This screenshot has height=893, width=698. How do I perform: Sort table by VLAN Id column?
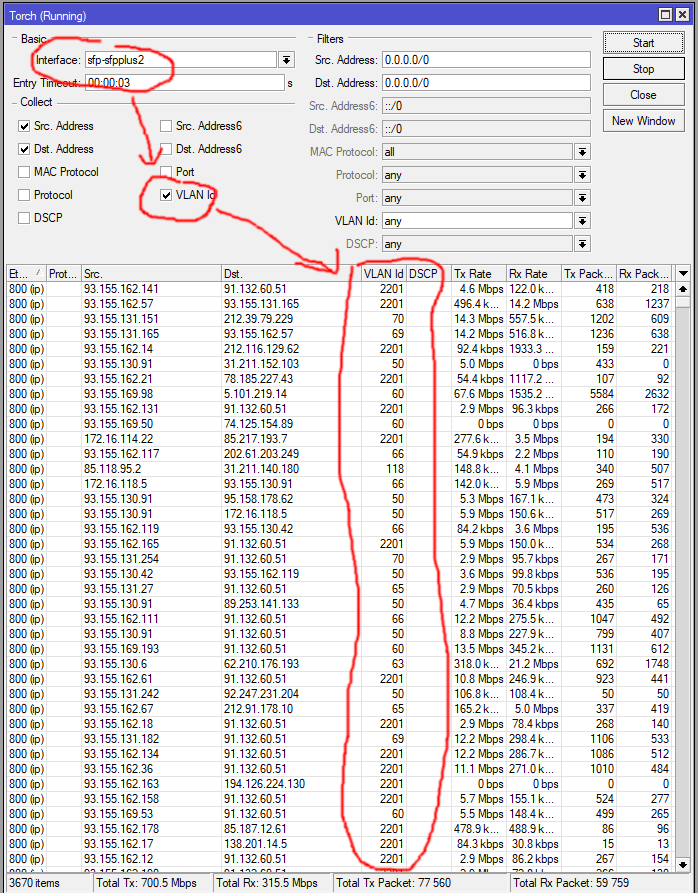(x=383, y=273)
